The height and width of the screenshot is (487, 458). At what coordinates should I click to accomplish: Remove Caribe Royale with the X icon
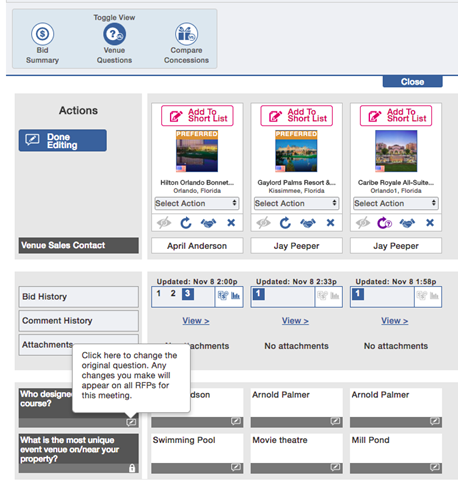click(x=430, y=222)
